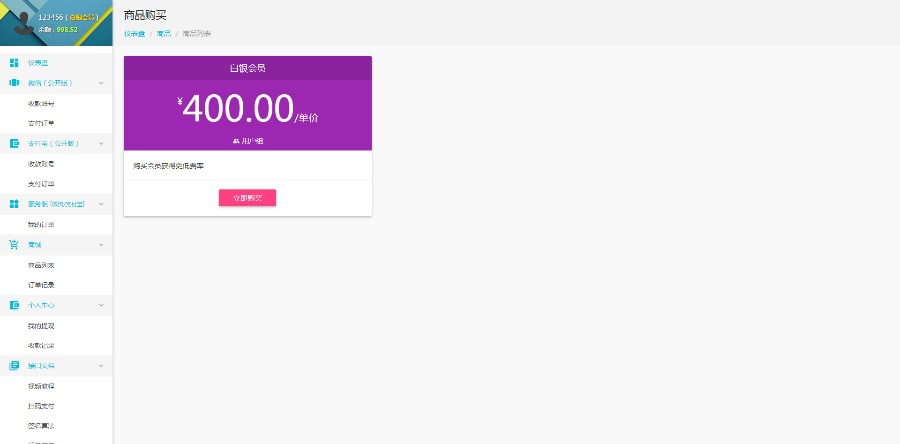This screenshot has width=900, height=444.
Task: Click the 支付宝 wallet icon in sidebar
Action: (x=14, y=143)
